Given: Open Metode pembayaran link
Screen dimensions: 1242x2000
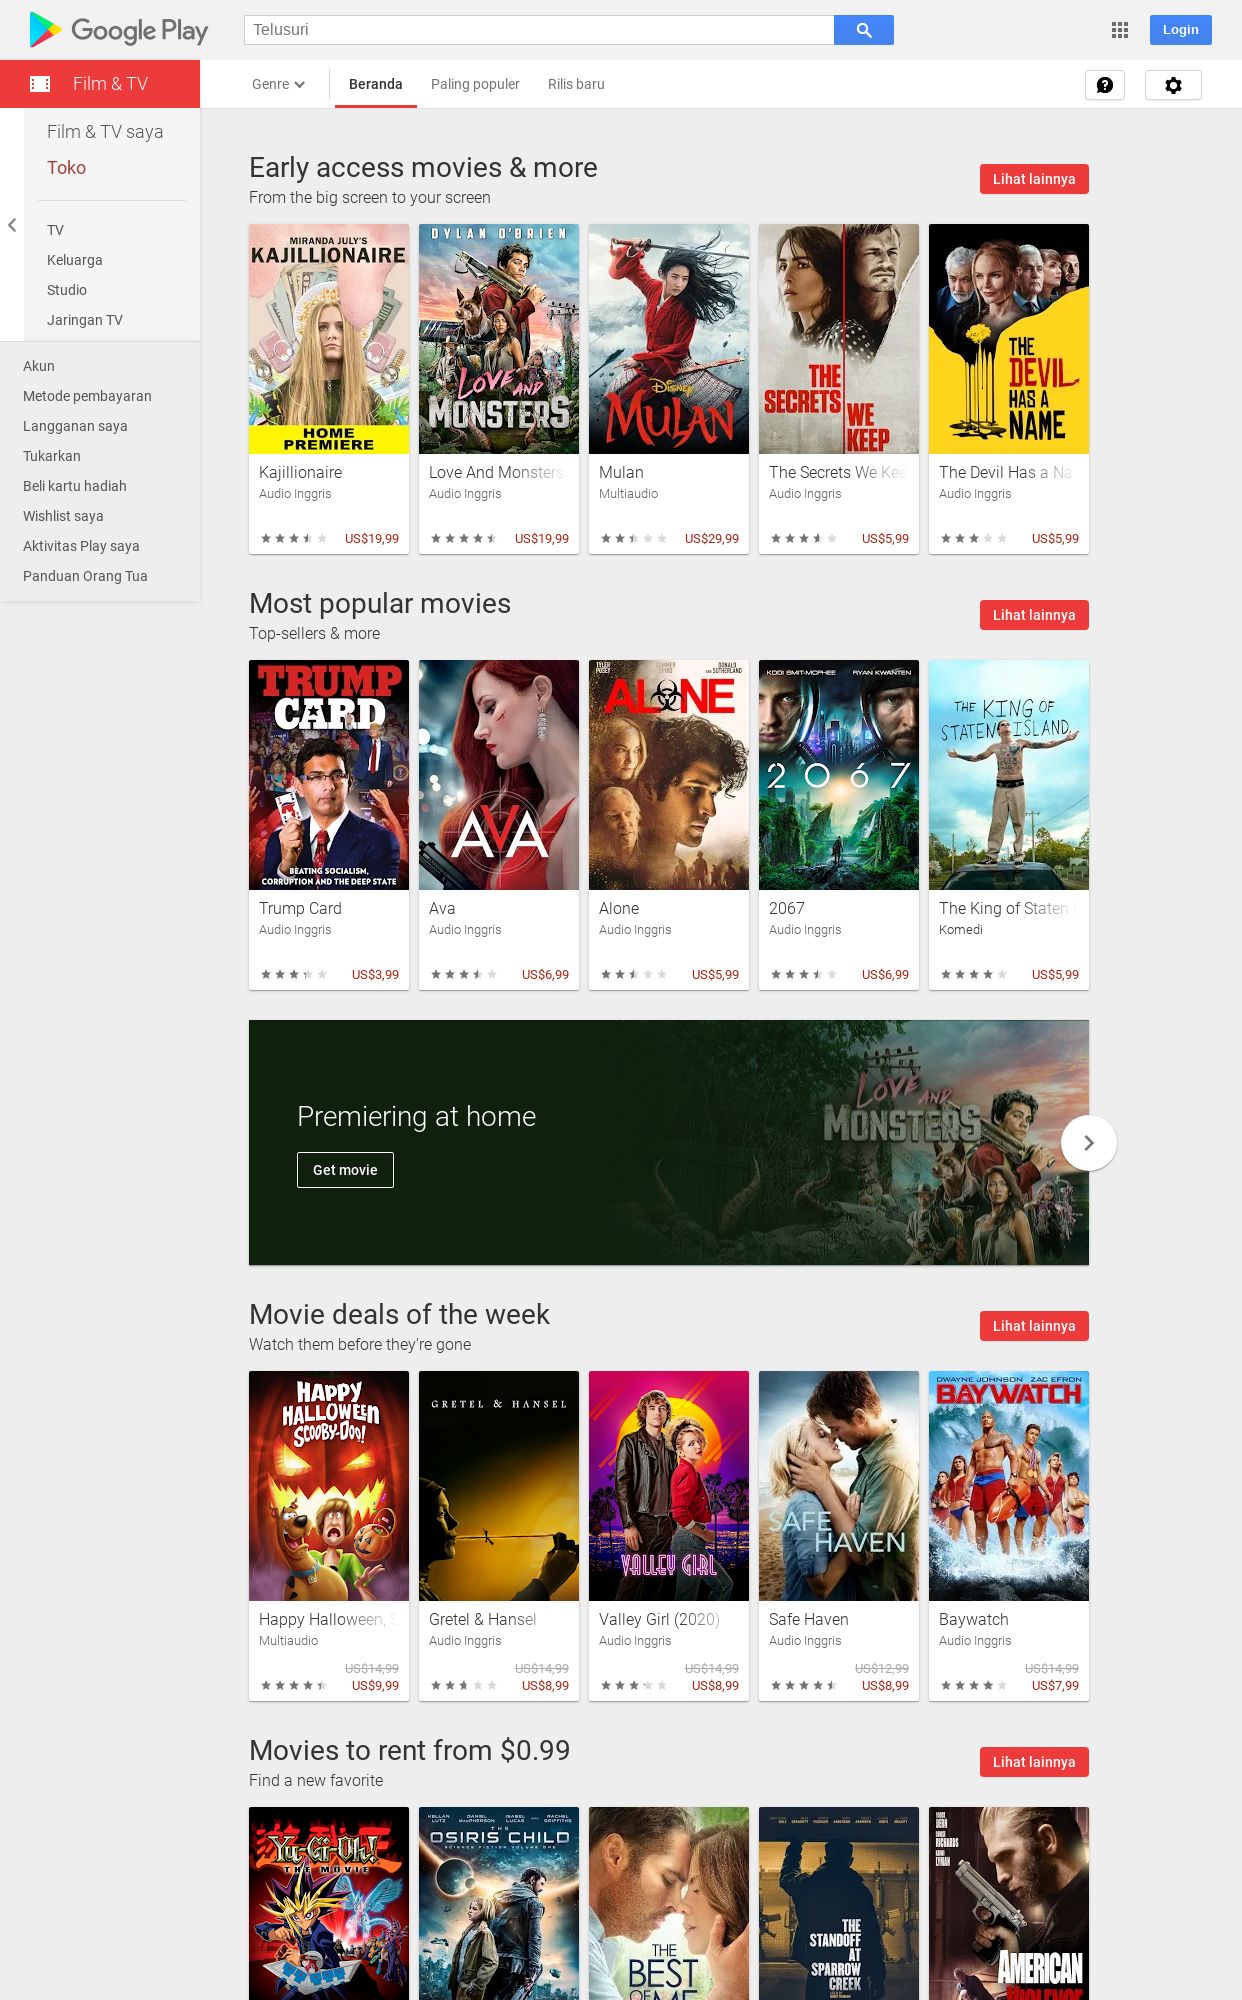Looking at the screenshot, I should tap(87, 396).
